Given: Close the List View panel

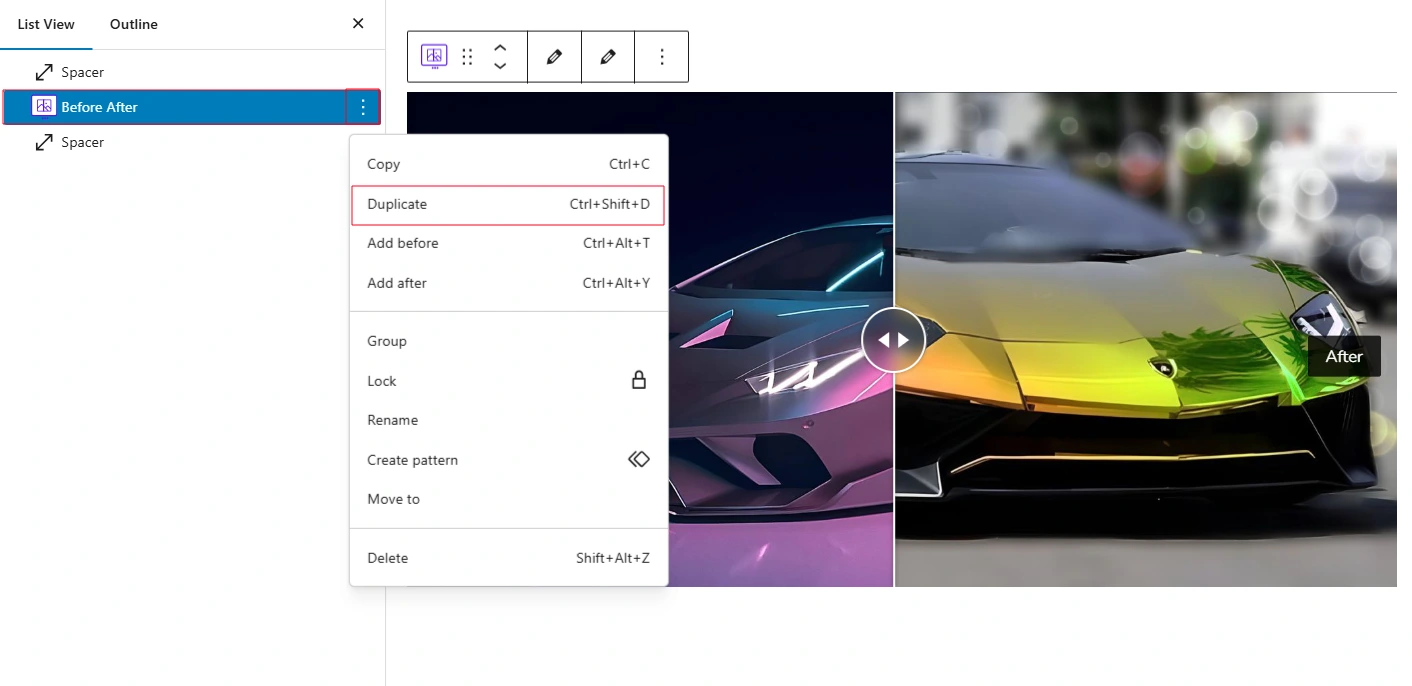Looking at the screenshot, I should (358, 24).
